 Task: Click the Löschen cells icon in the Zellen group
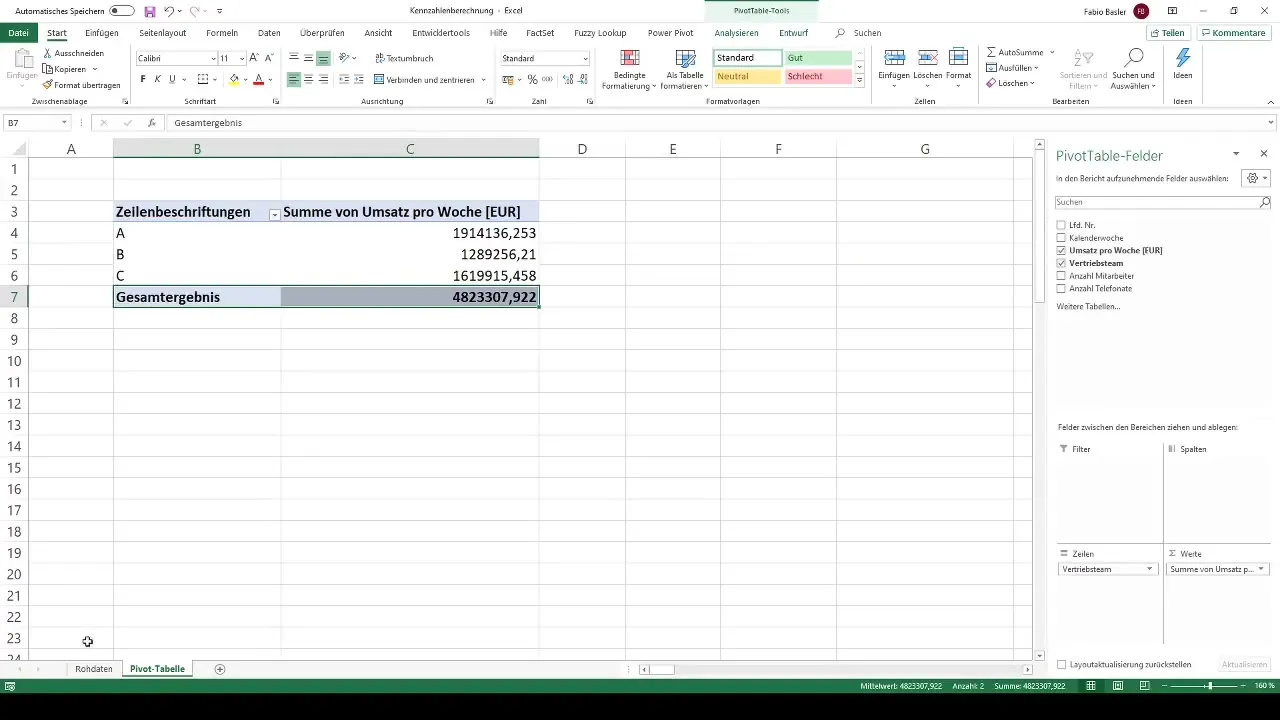coord(927,58)
